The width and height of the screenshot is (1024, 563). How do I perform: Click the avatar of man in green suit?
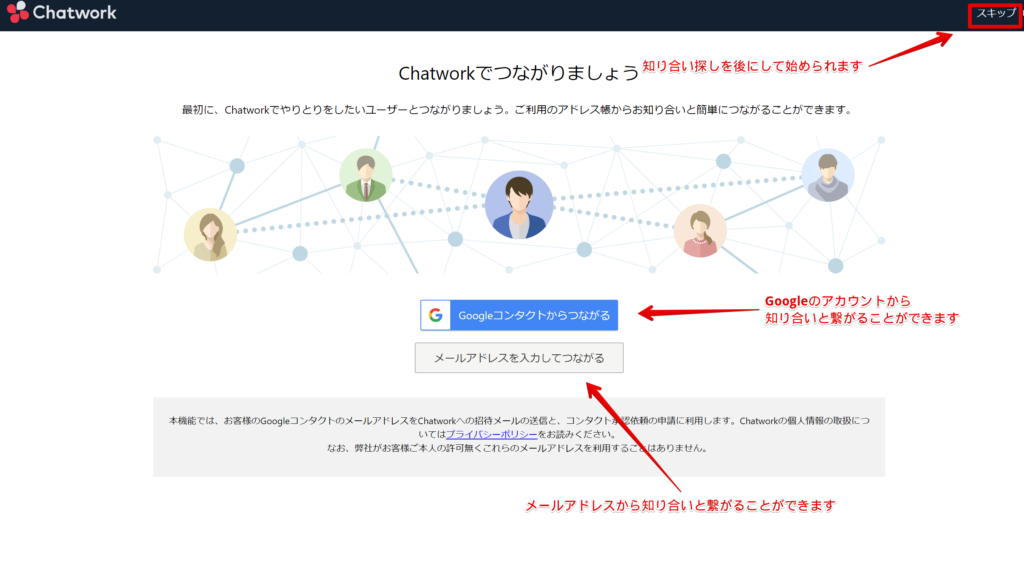tap(366, 175)
